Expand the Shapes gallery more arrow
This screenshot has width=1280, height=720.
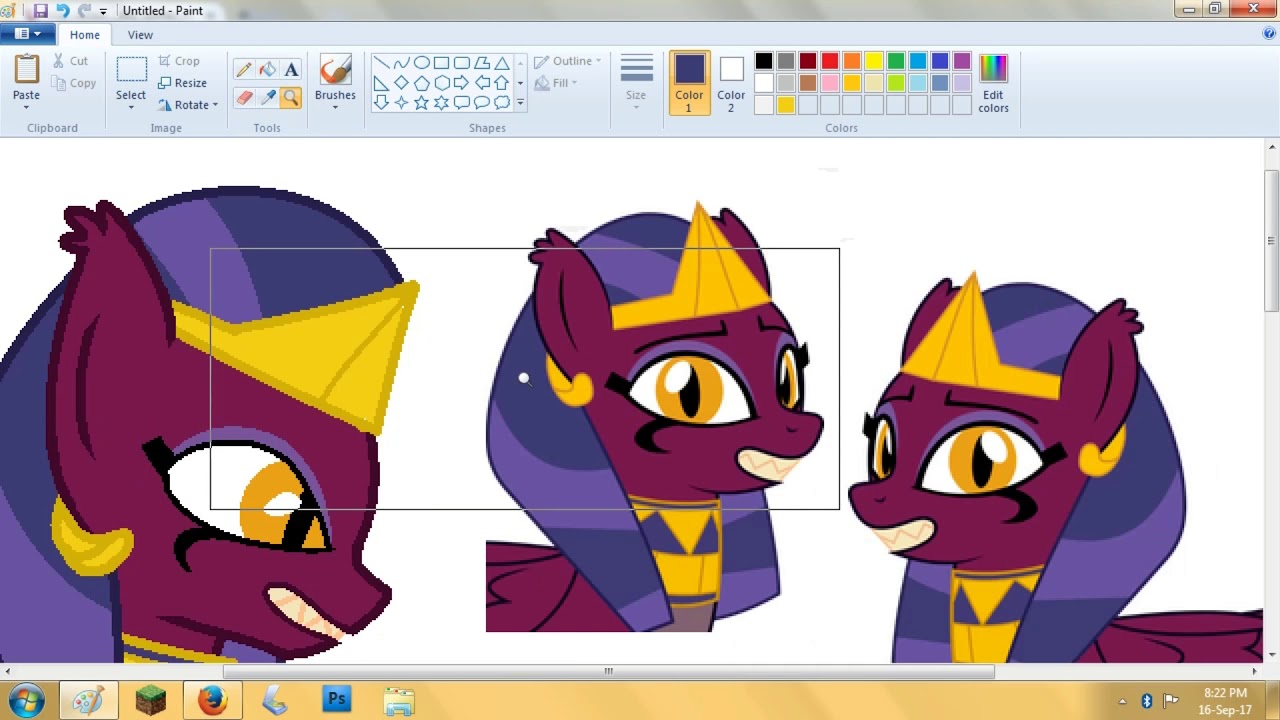click(x=520, y=102)
